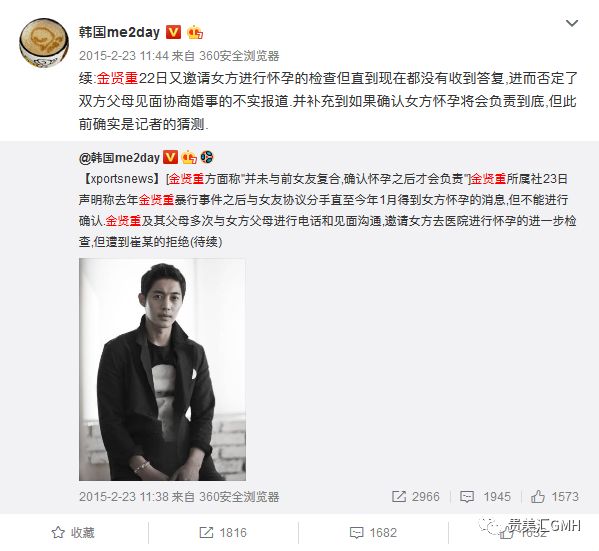Open original post timestamp 2015-2-23 11:38

(124, 496)
